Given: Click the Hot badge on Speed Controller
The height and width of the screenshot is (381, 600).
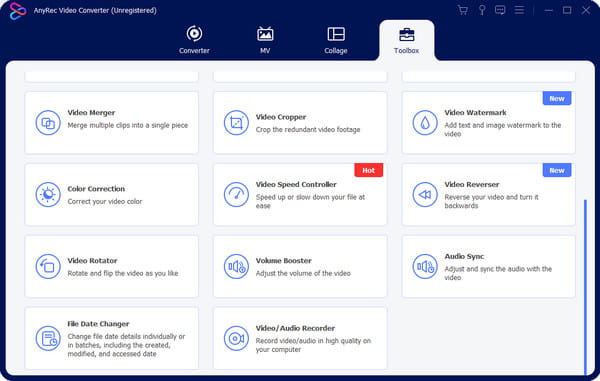Looking at the screenshot, I should click(x=368, y=170).
